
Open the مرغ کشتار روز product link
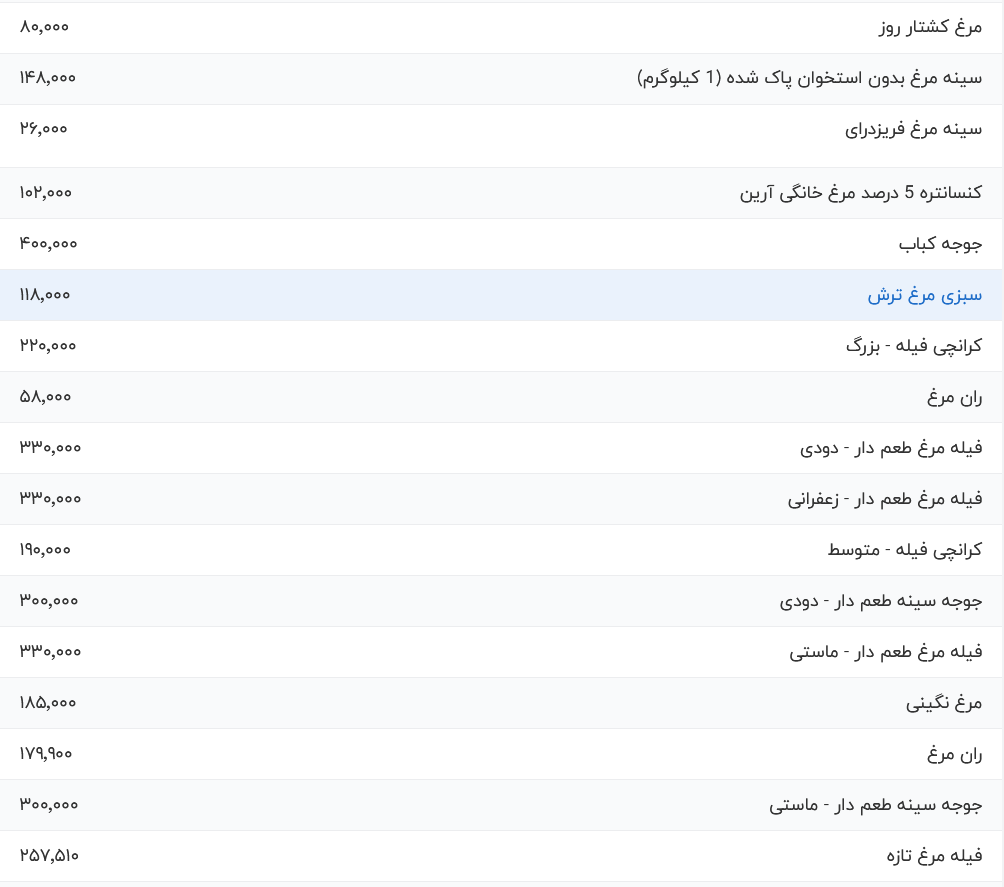930,27
